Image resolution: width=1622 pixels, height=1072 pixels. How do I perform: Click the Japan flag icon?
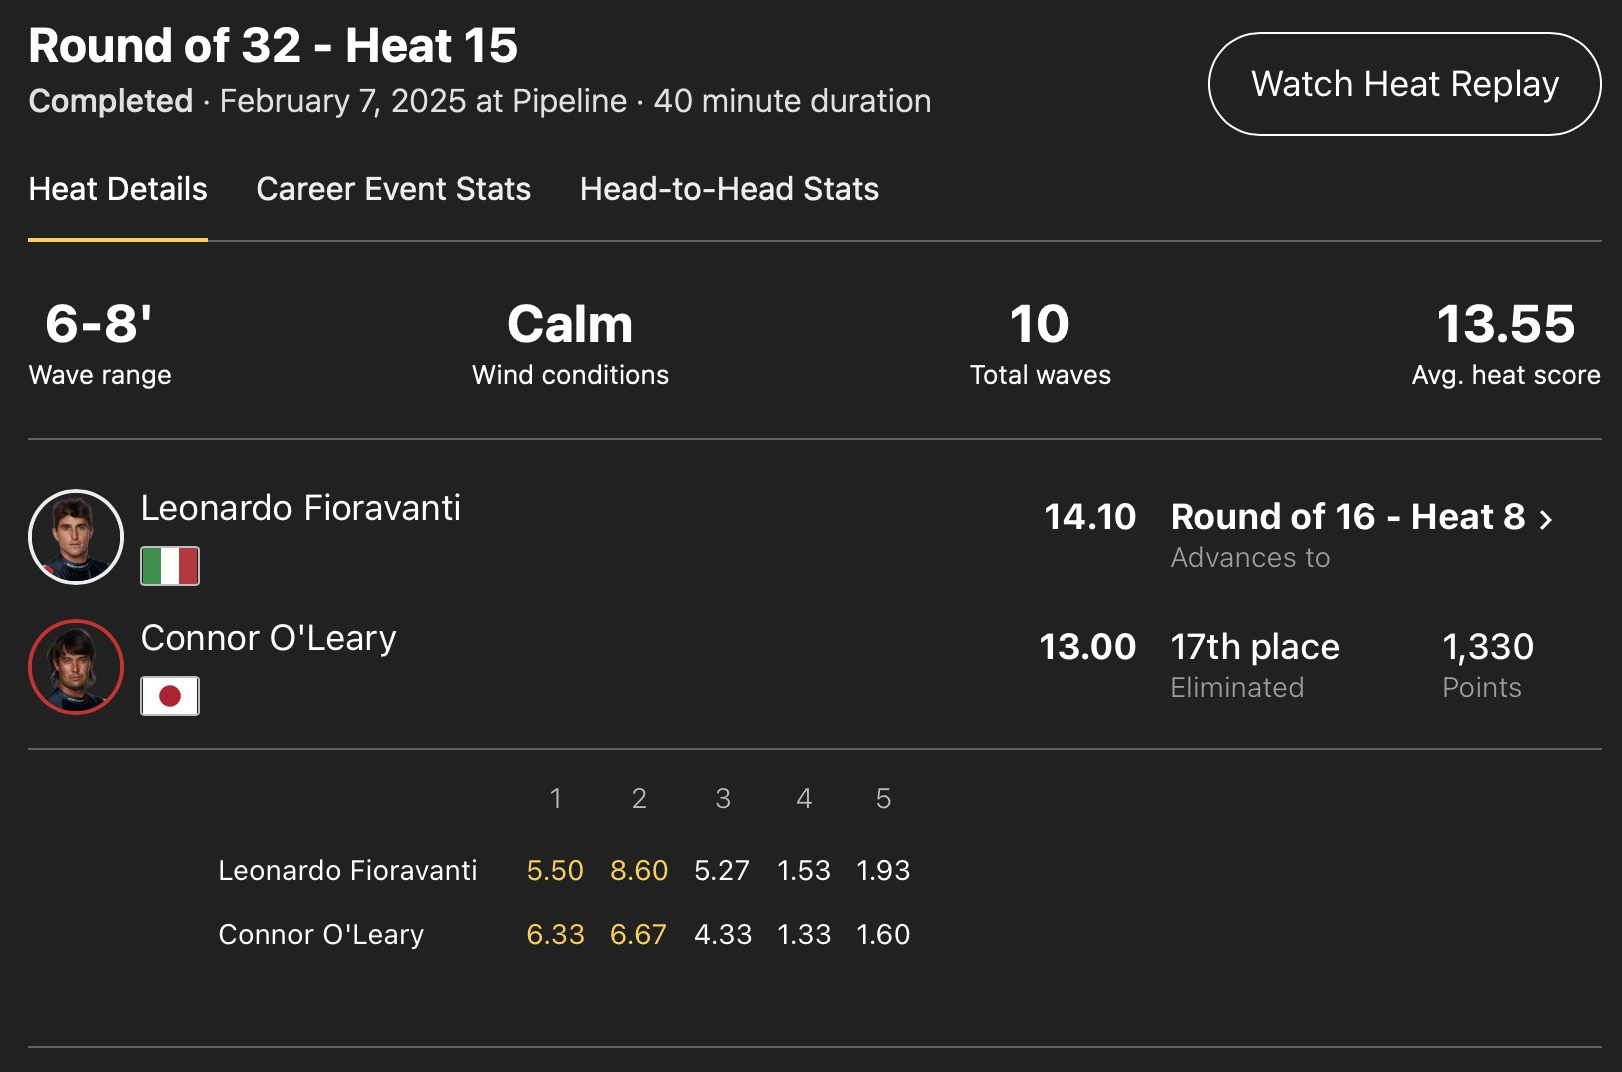point(170,696)
